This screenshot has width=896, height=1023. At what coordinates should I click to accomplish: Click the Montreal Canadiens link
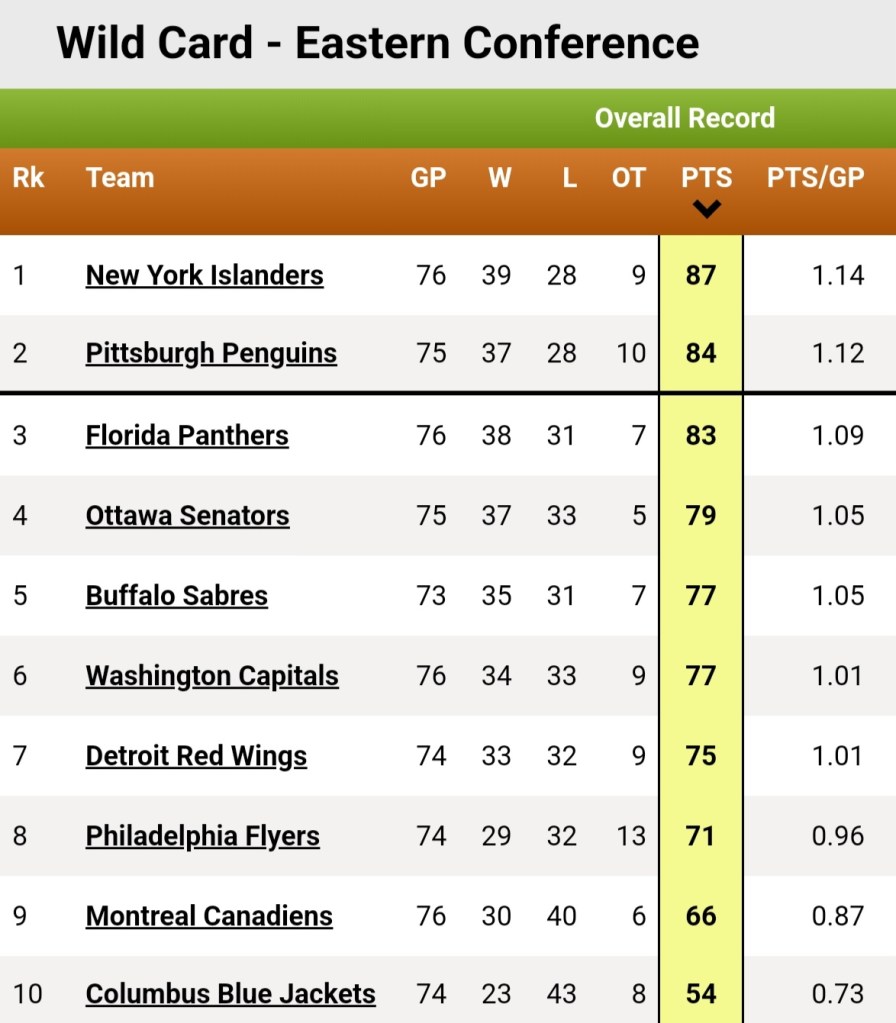click(x=209, y=916)
